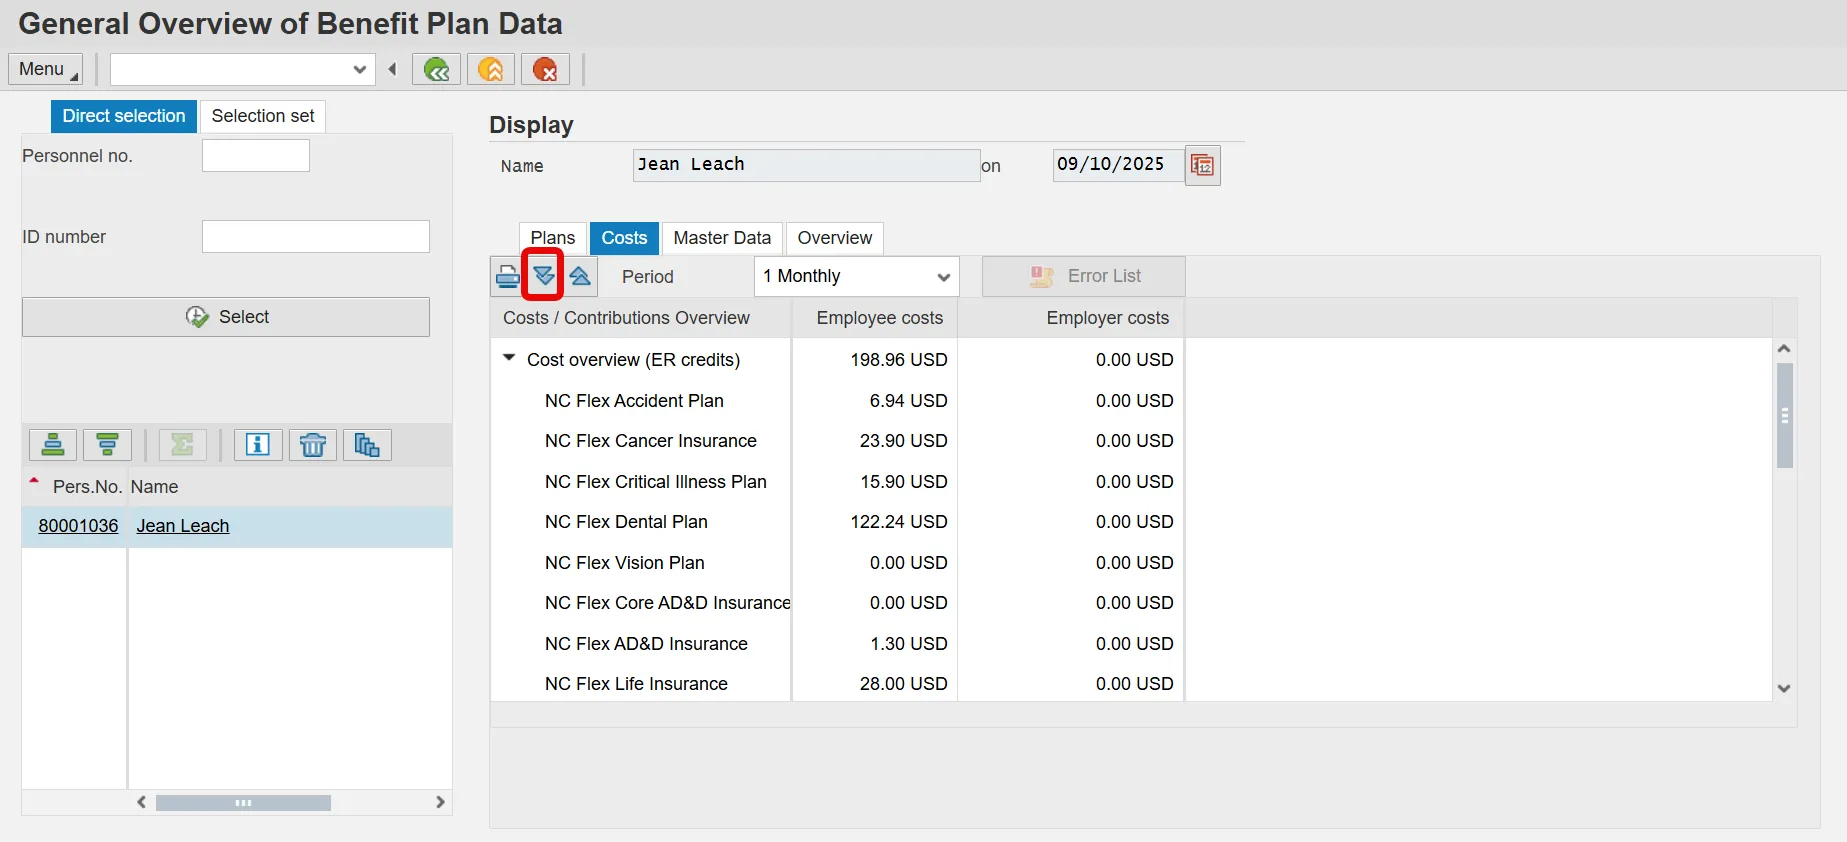Click the orange Exit icon in toolbar
This screenshot has height=842, width=1847.
tap(490, 69)
